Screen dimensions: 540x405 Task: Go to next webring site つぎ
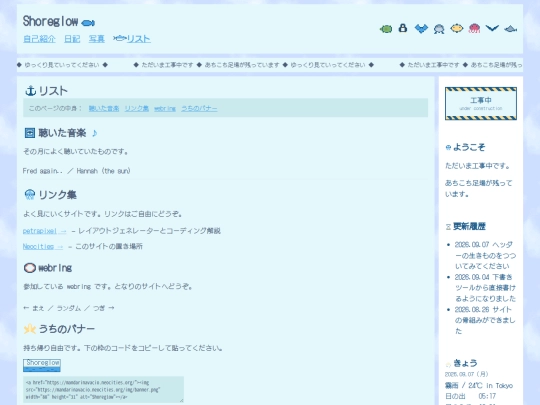click(103, 308)
